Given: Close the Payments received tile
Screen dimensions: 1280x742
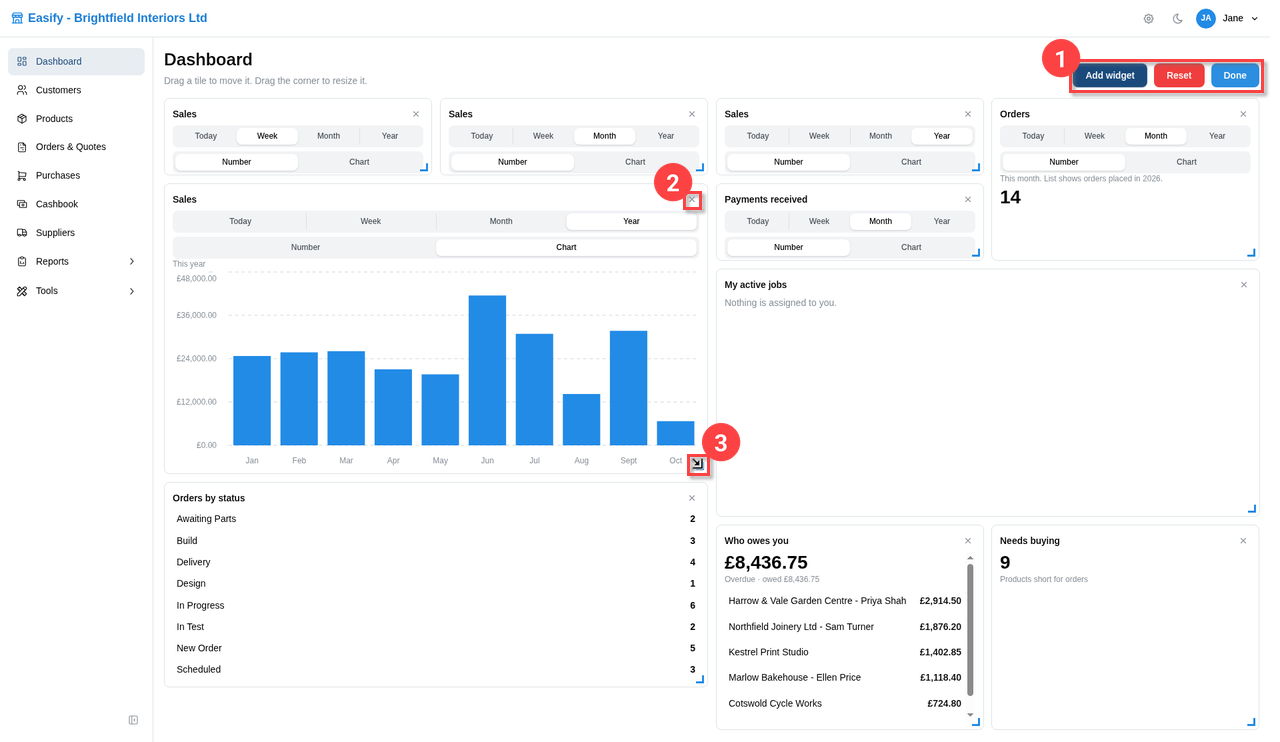Looking at the screenshot, I should coord(968,199).
